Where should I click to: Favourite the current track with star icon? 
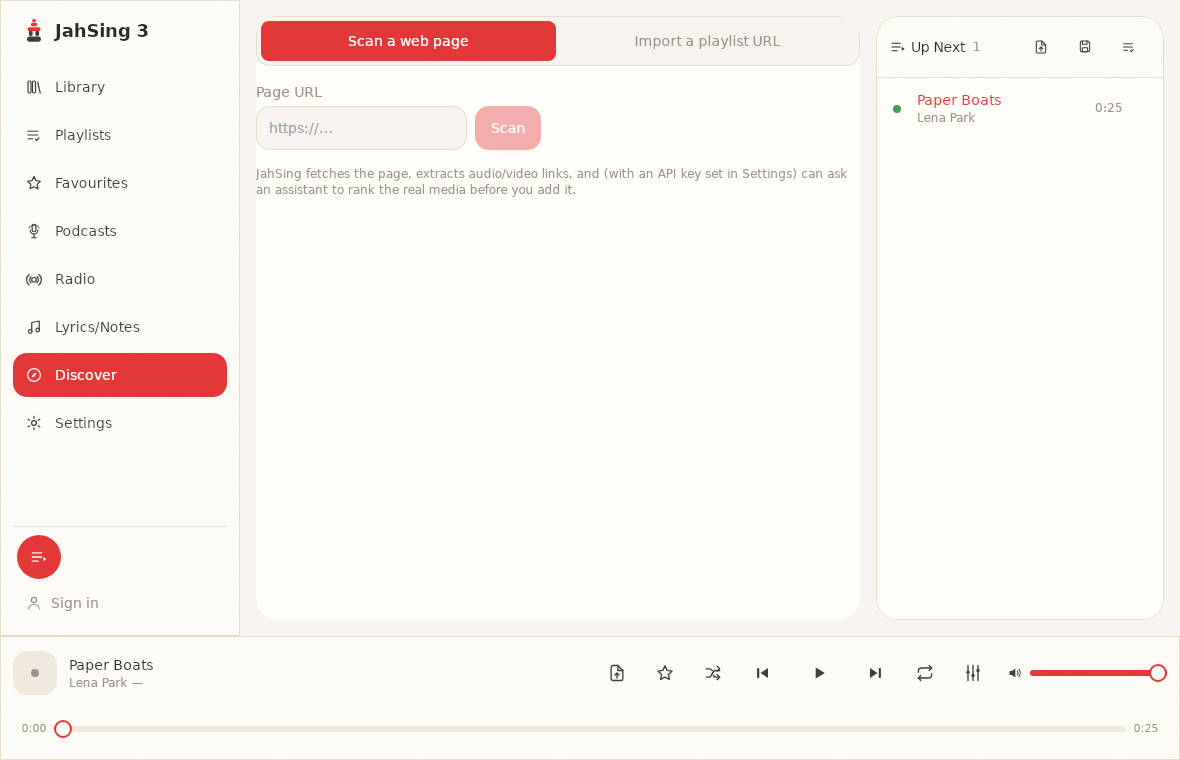(665, 673)
